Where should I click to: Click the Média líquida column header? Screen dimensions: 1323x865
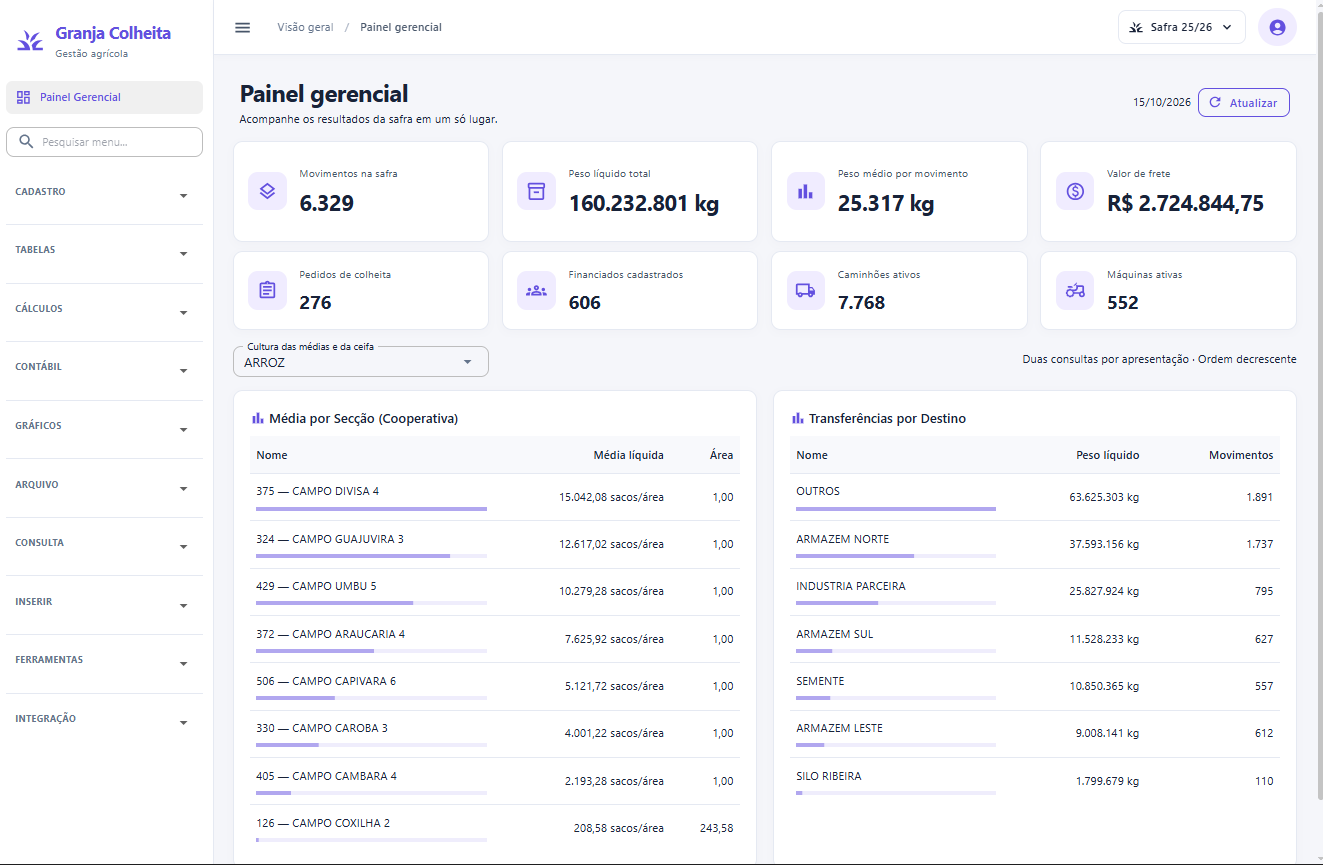click(x=628, y=455)
